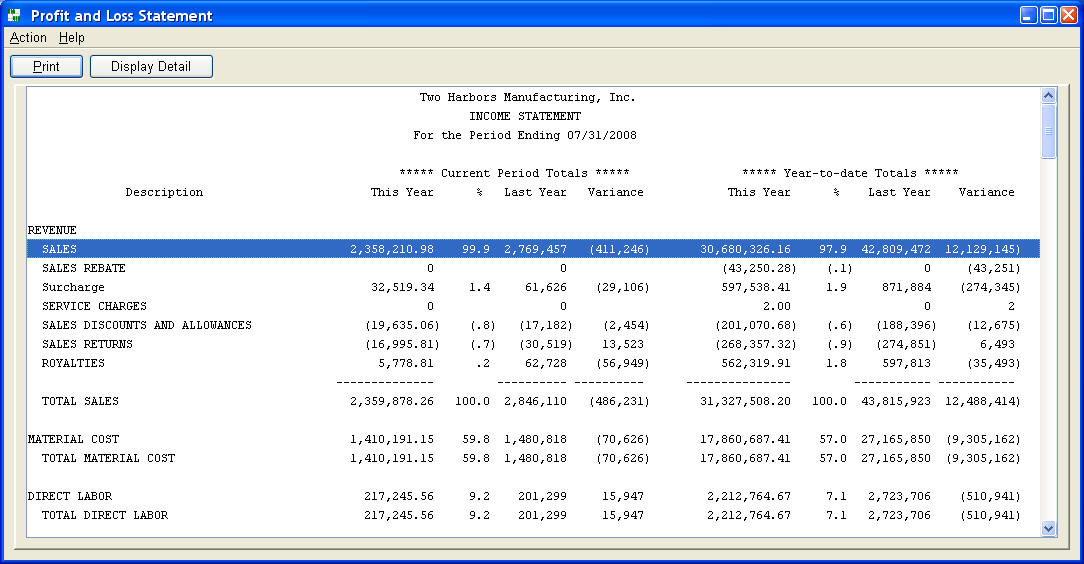
Task: Select the TOTAL MATERIAL COST row label
Action: click(x=109, y=458)
